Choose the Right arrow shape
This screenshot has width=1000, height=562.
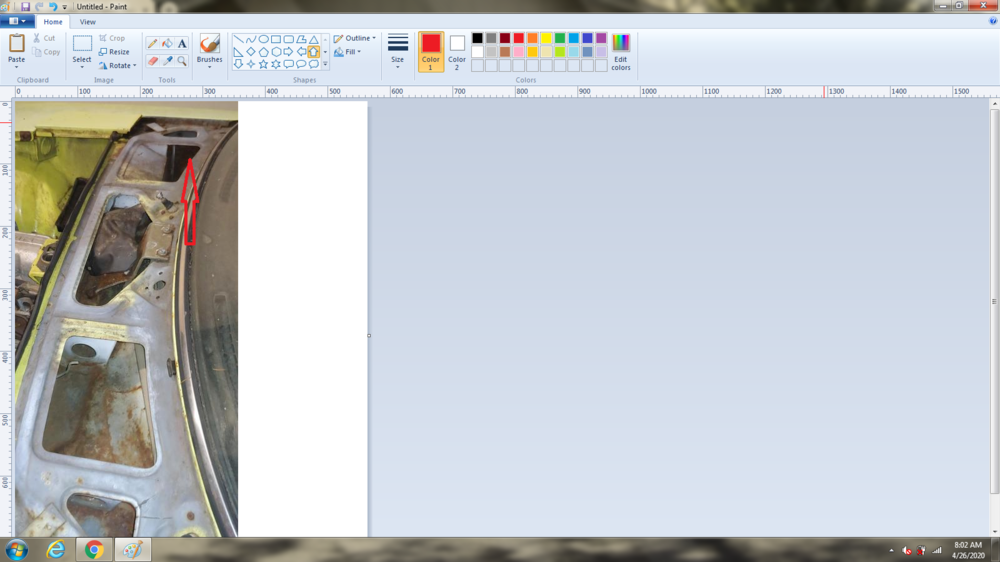pos(288,52)
